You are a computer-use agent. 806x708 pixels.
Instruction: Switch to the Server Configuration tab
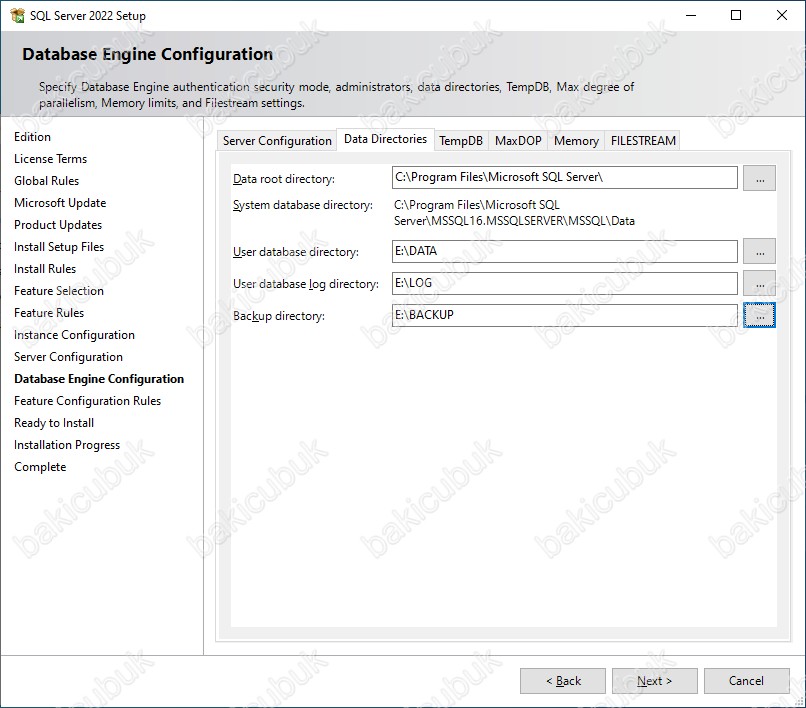click(x=277, y=141)
